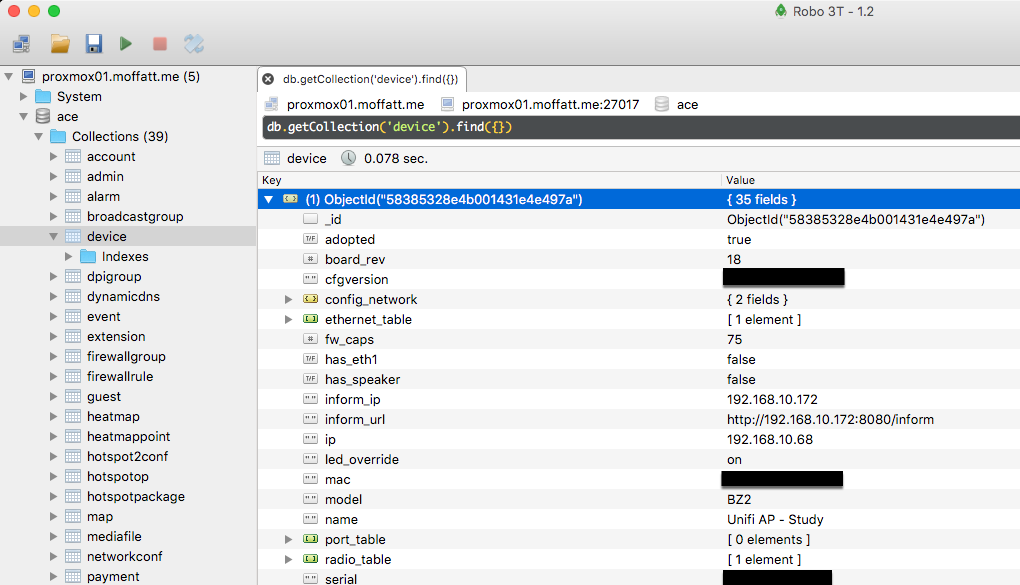1020x585 pixels.
Task: Click the Save floppy disk icon
Action: (x=93, y=43)
